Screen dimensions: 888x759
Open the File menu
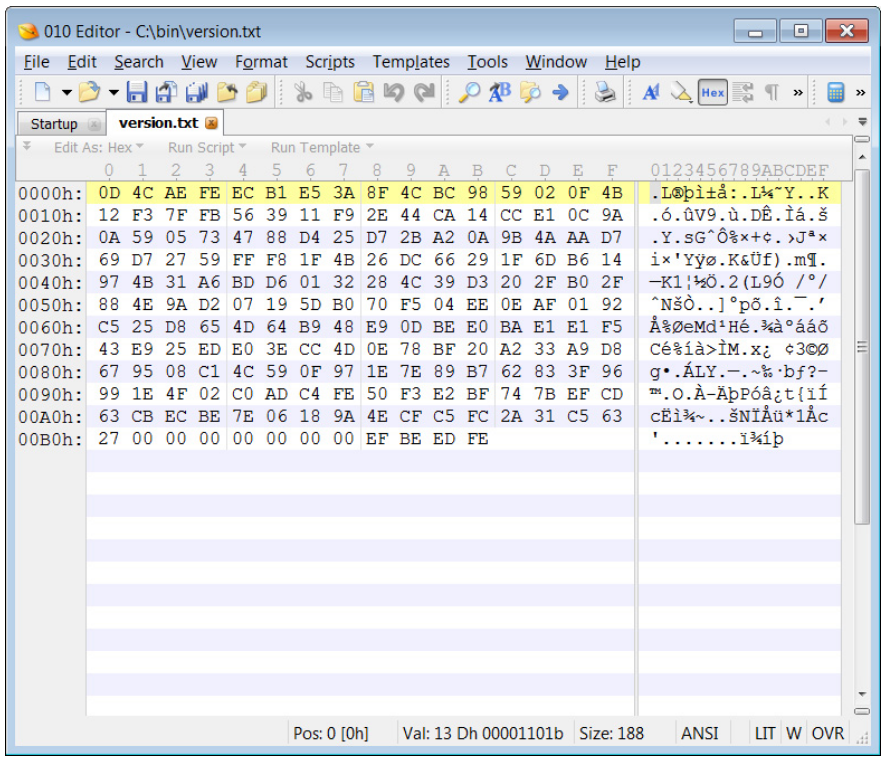tap(36, 61)
